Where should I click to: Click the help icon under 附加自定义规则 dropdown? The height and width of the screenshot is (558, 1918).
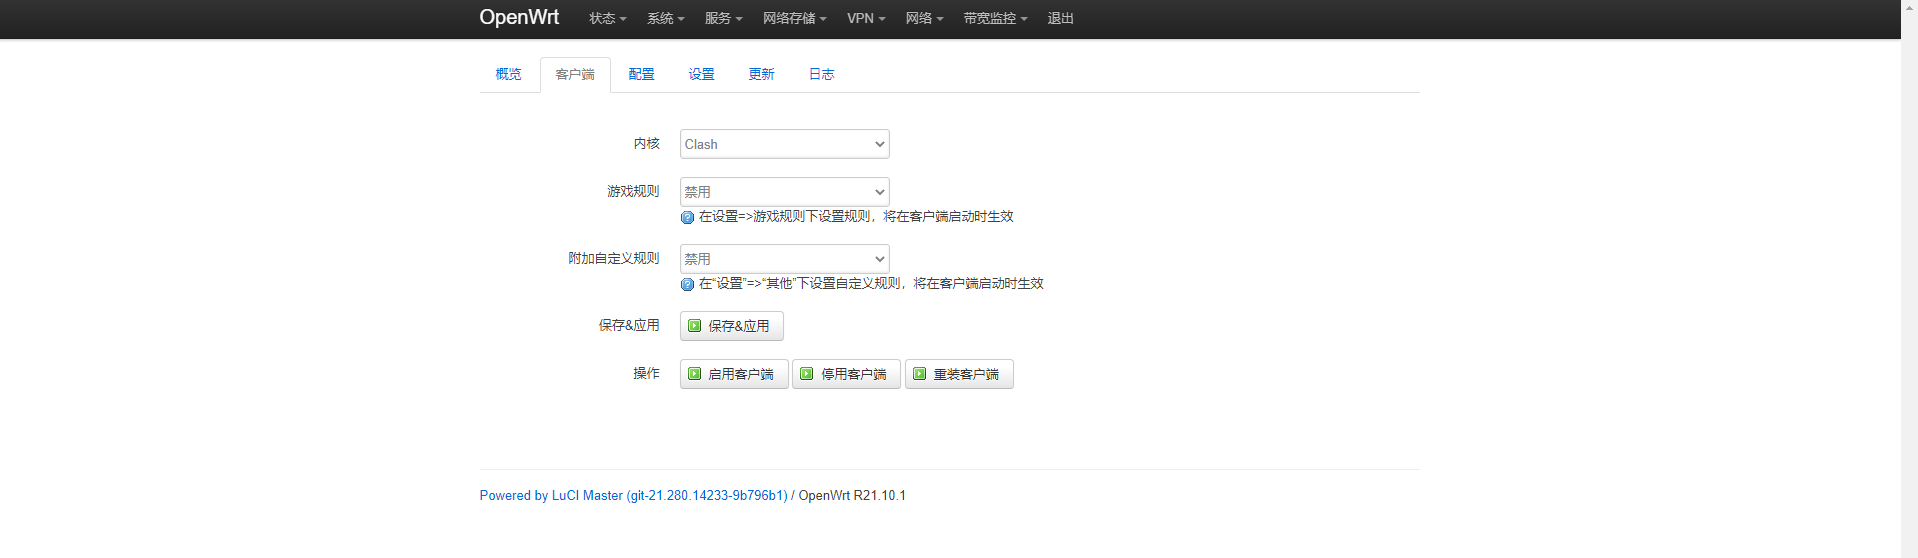pyautogui.click(x=687, y=284)
